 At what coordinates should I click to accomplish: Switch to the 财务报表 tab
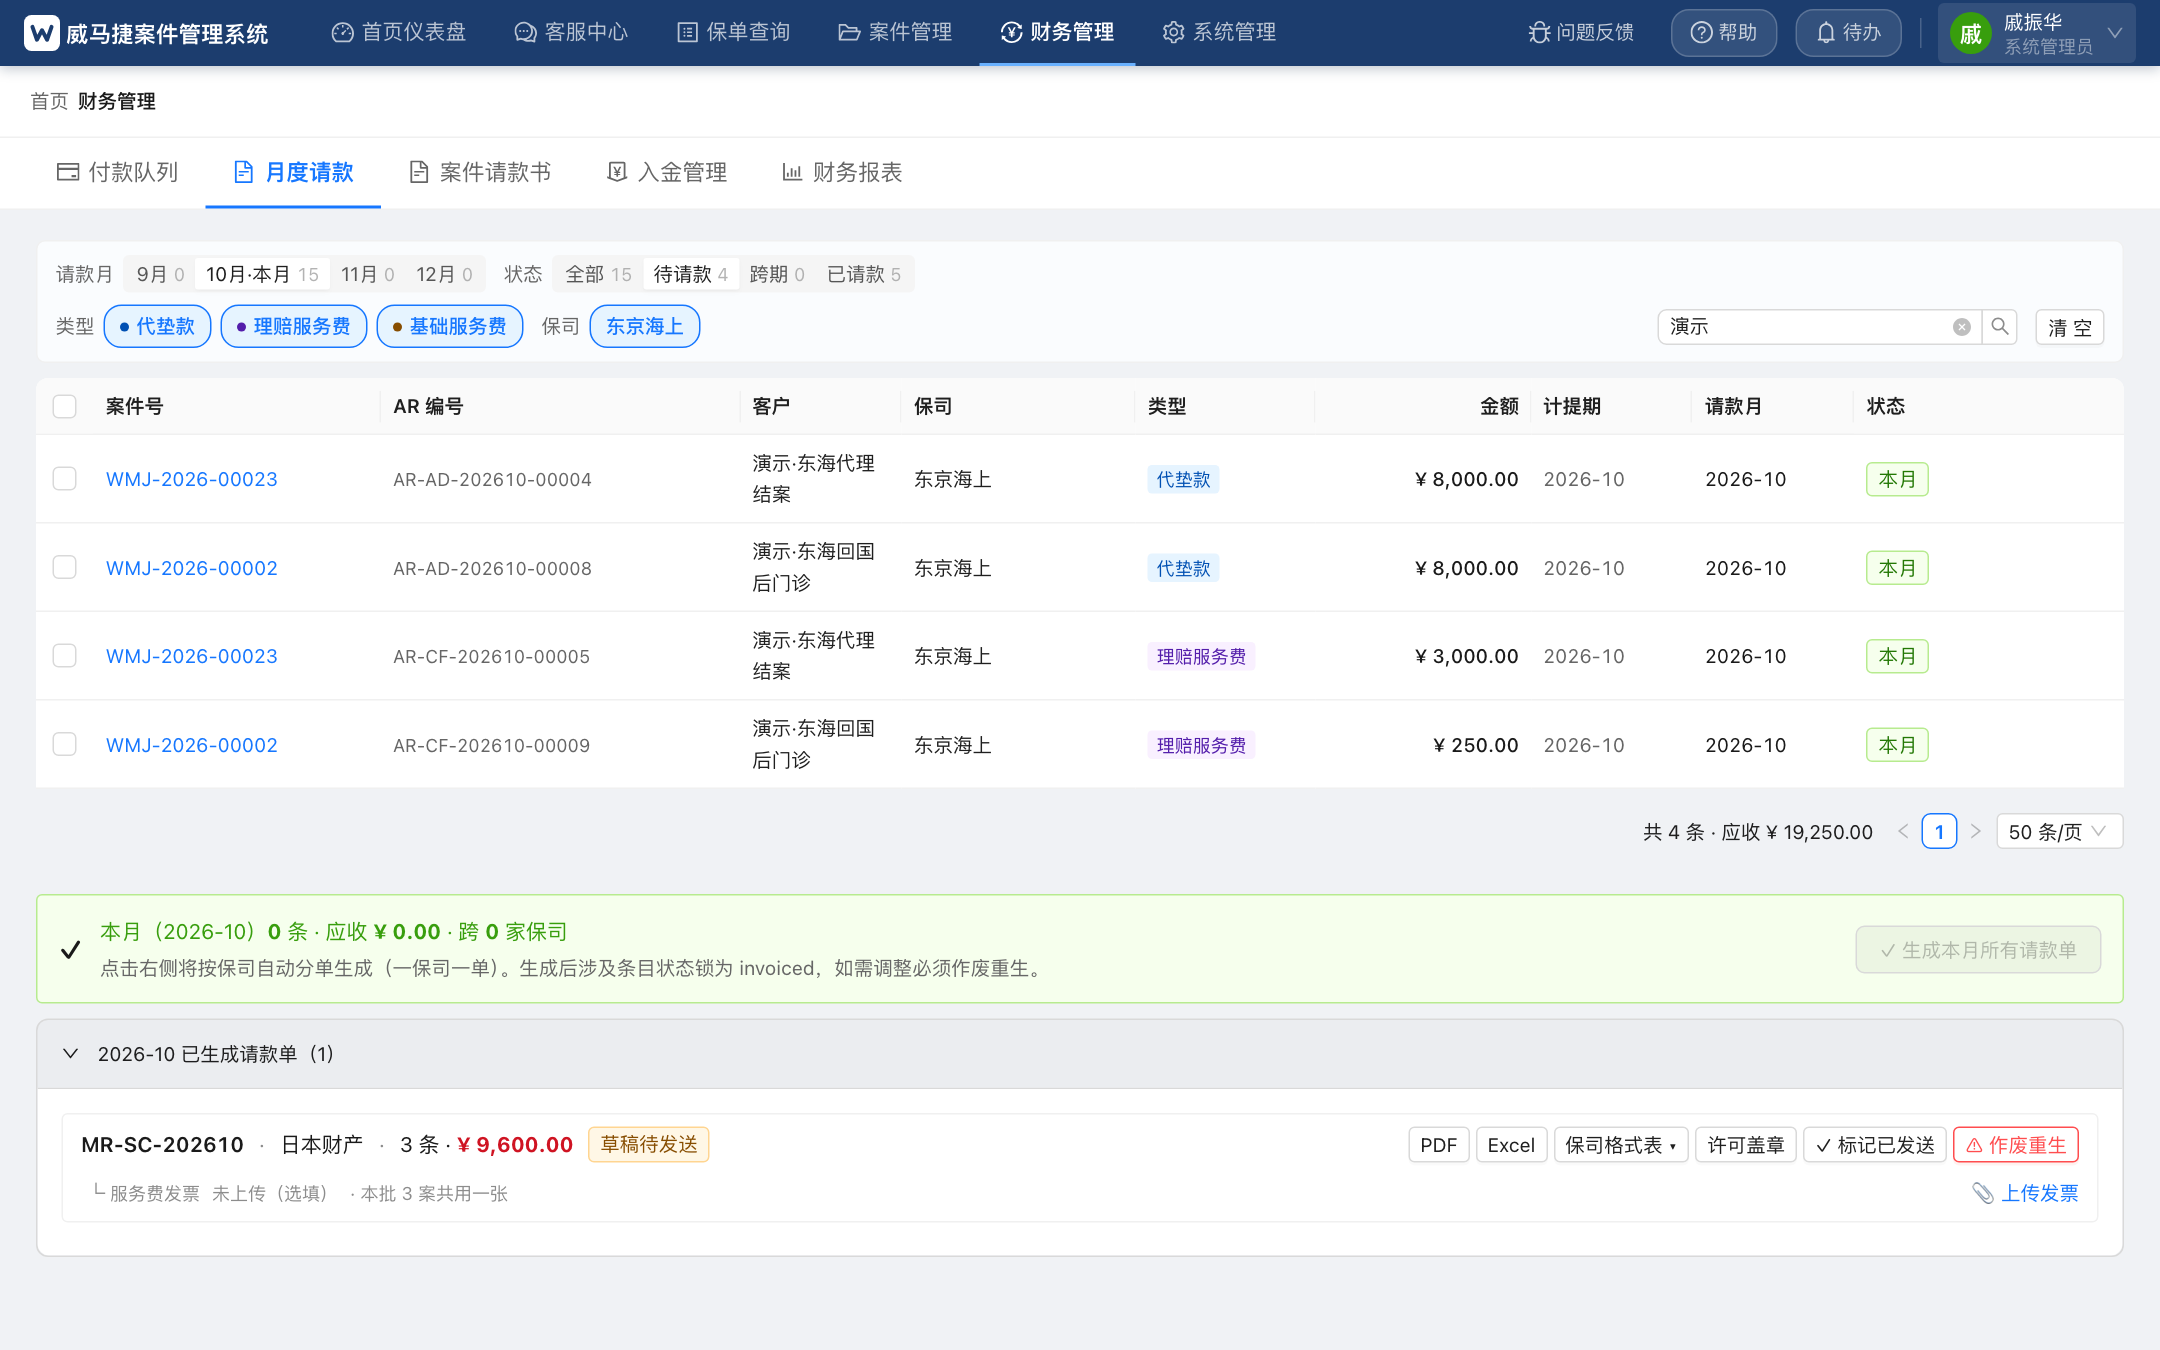[x=842, y=172]
